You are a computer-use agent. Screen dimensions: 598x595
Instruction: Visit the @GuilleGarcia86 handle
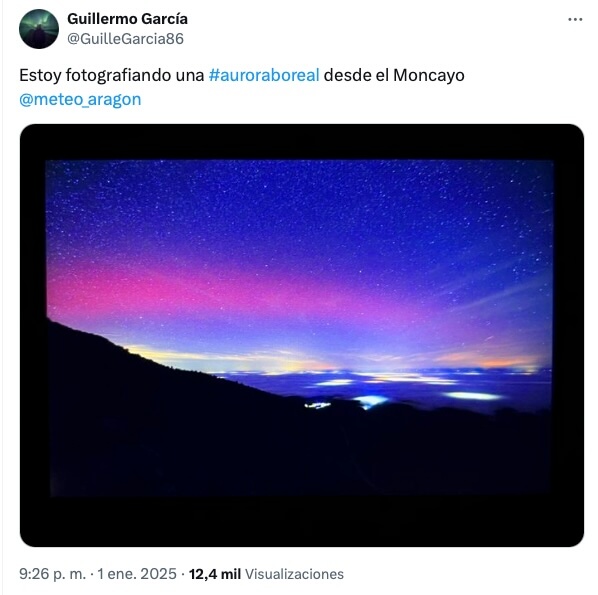pos(125,39)
